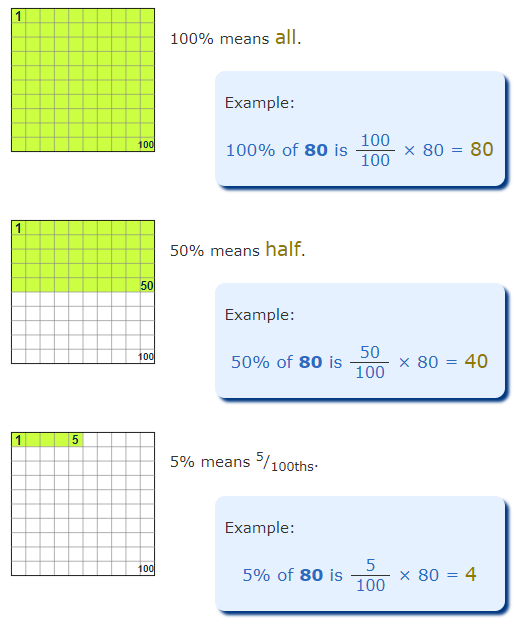The width and height of the screenshot is (521, 628).
Task: Click cell number 5 in bottom grid
Action: [x=75, y=440]
